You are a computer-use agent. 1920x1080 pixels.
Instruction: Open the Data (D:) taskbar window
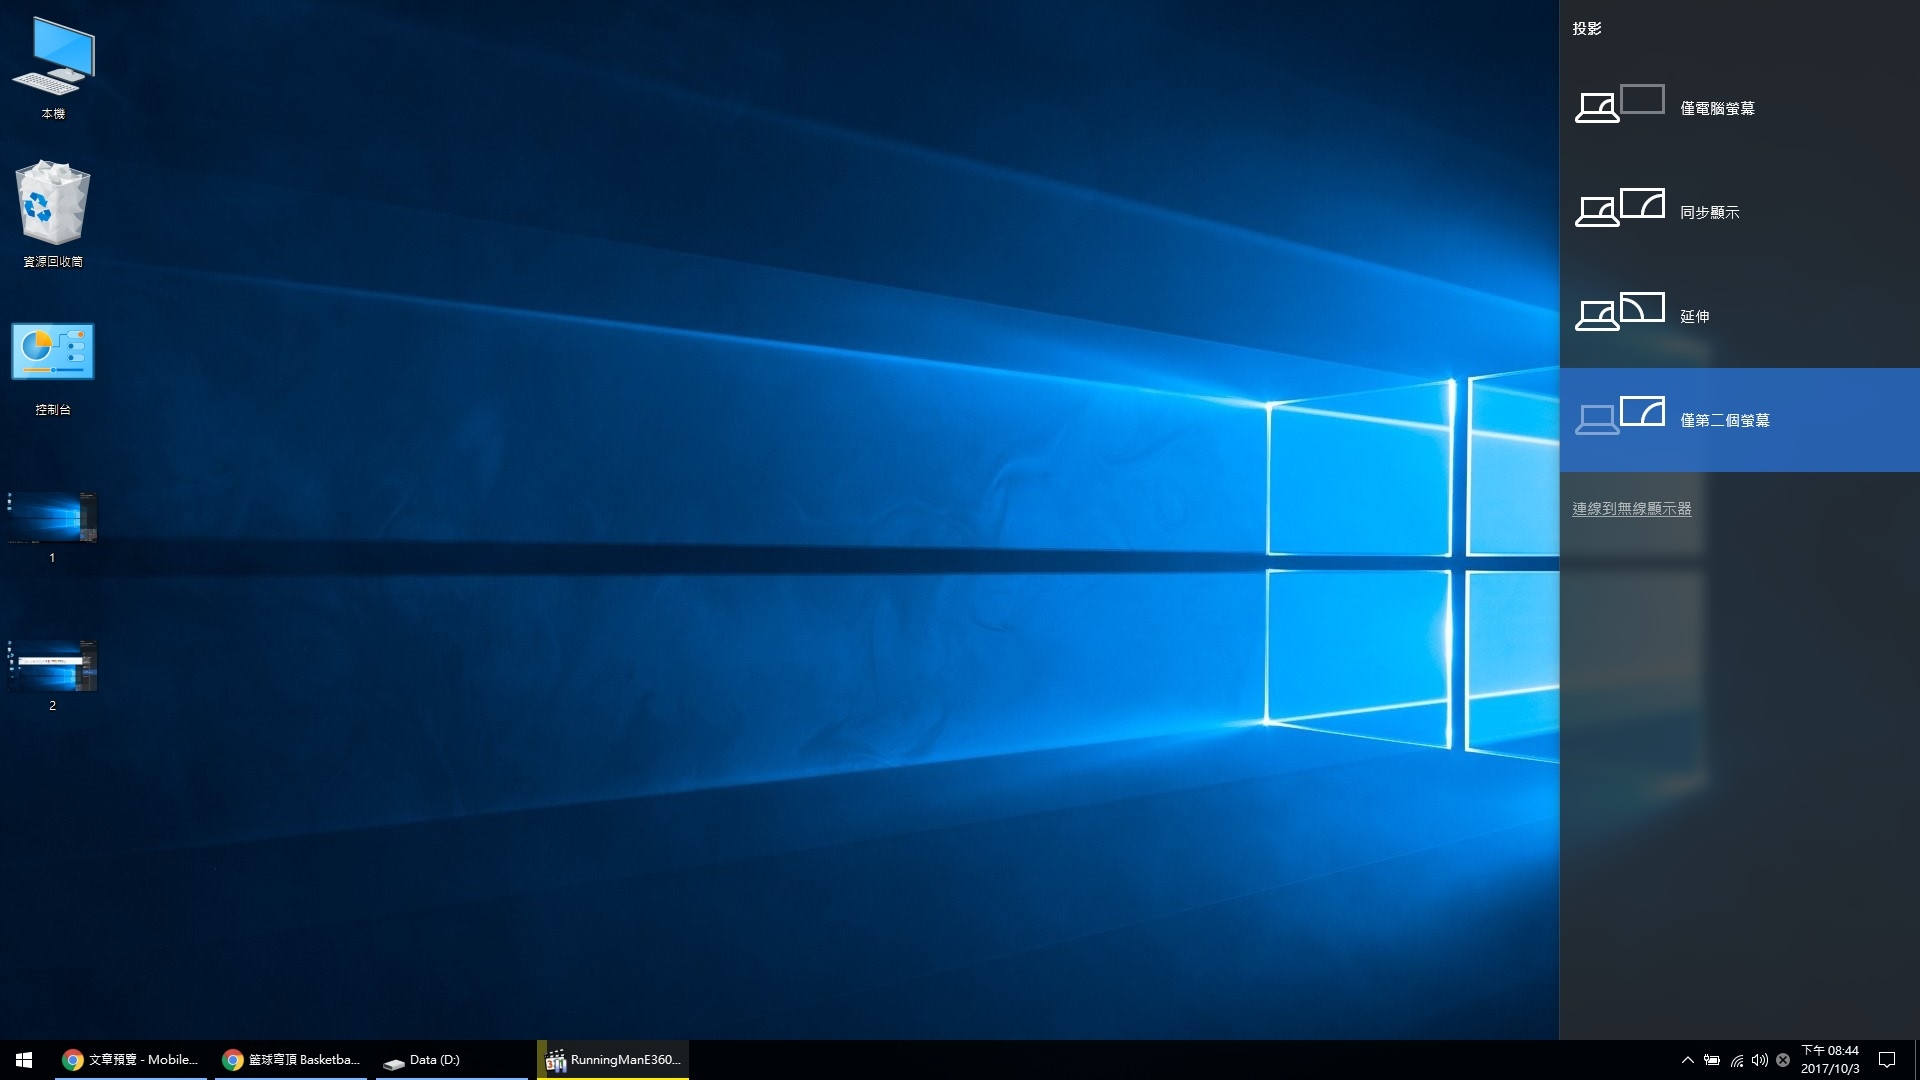[451, 1060]
